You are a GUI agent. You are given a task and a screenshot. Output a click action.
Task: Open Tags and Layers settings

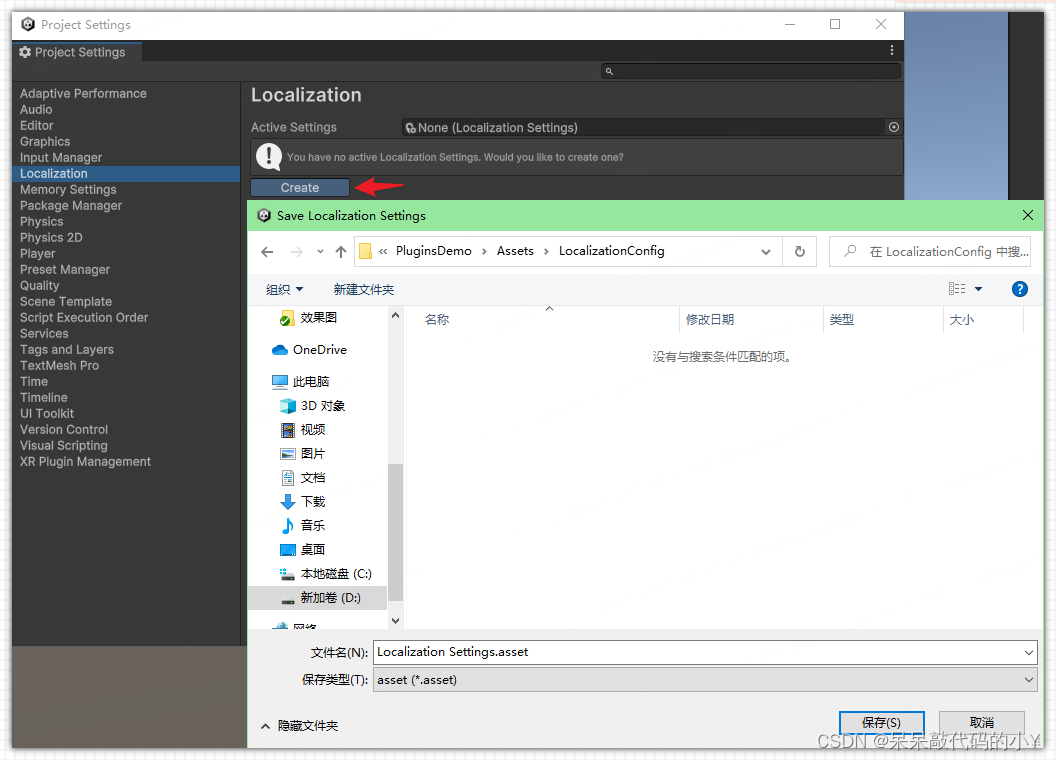click(67, 350)
